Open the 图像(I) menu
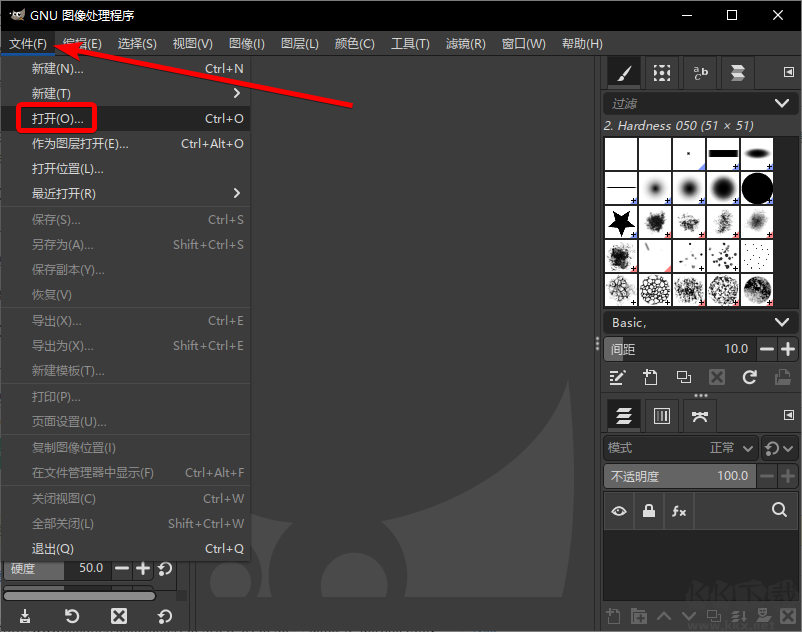 click(247, 44)
